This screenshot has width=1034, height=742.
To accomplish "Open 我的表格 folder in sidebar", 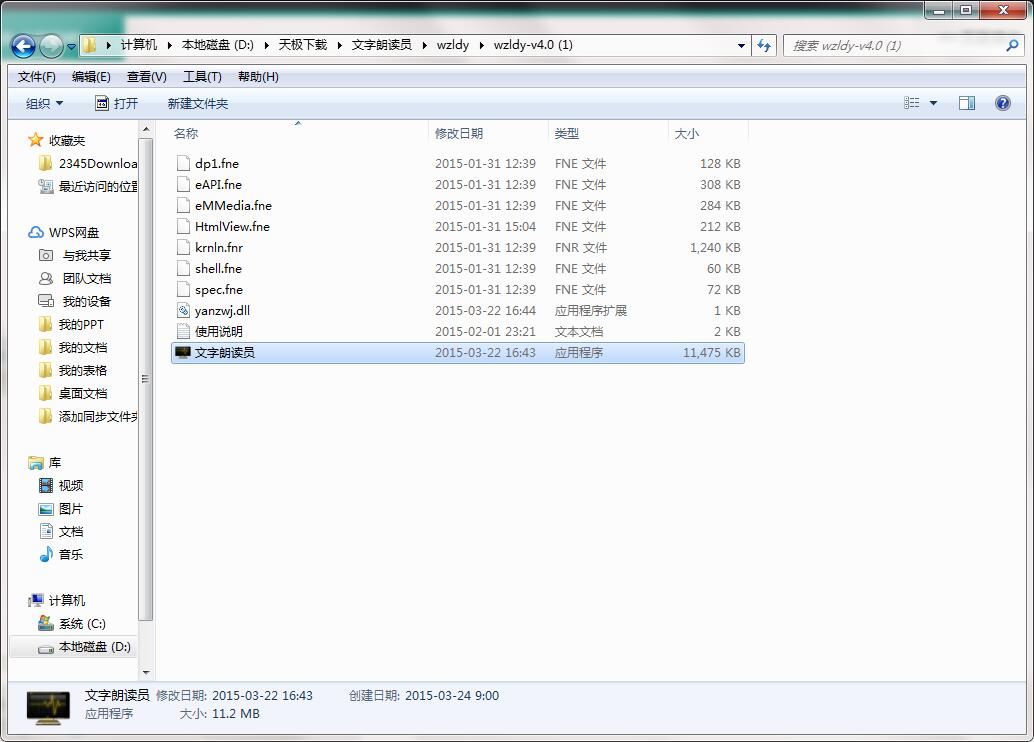I will 73,371.
